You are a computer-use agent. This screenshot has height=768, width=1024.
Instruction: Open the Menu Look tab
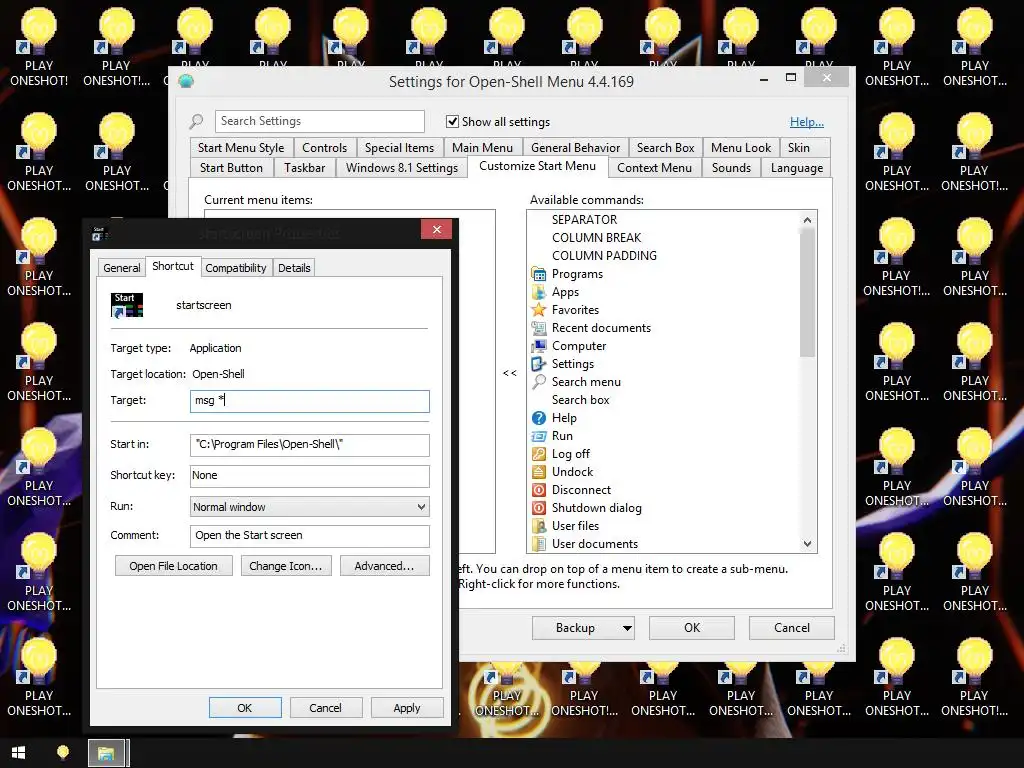[x=741, y=148]
